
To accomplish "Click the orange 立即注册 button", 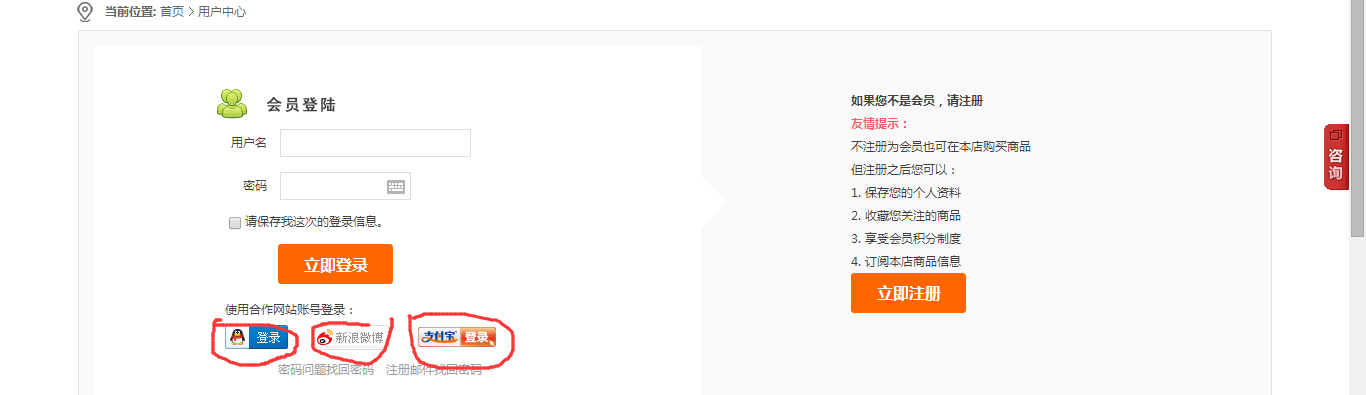I will (908, 293).
